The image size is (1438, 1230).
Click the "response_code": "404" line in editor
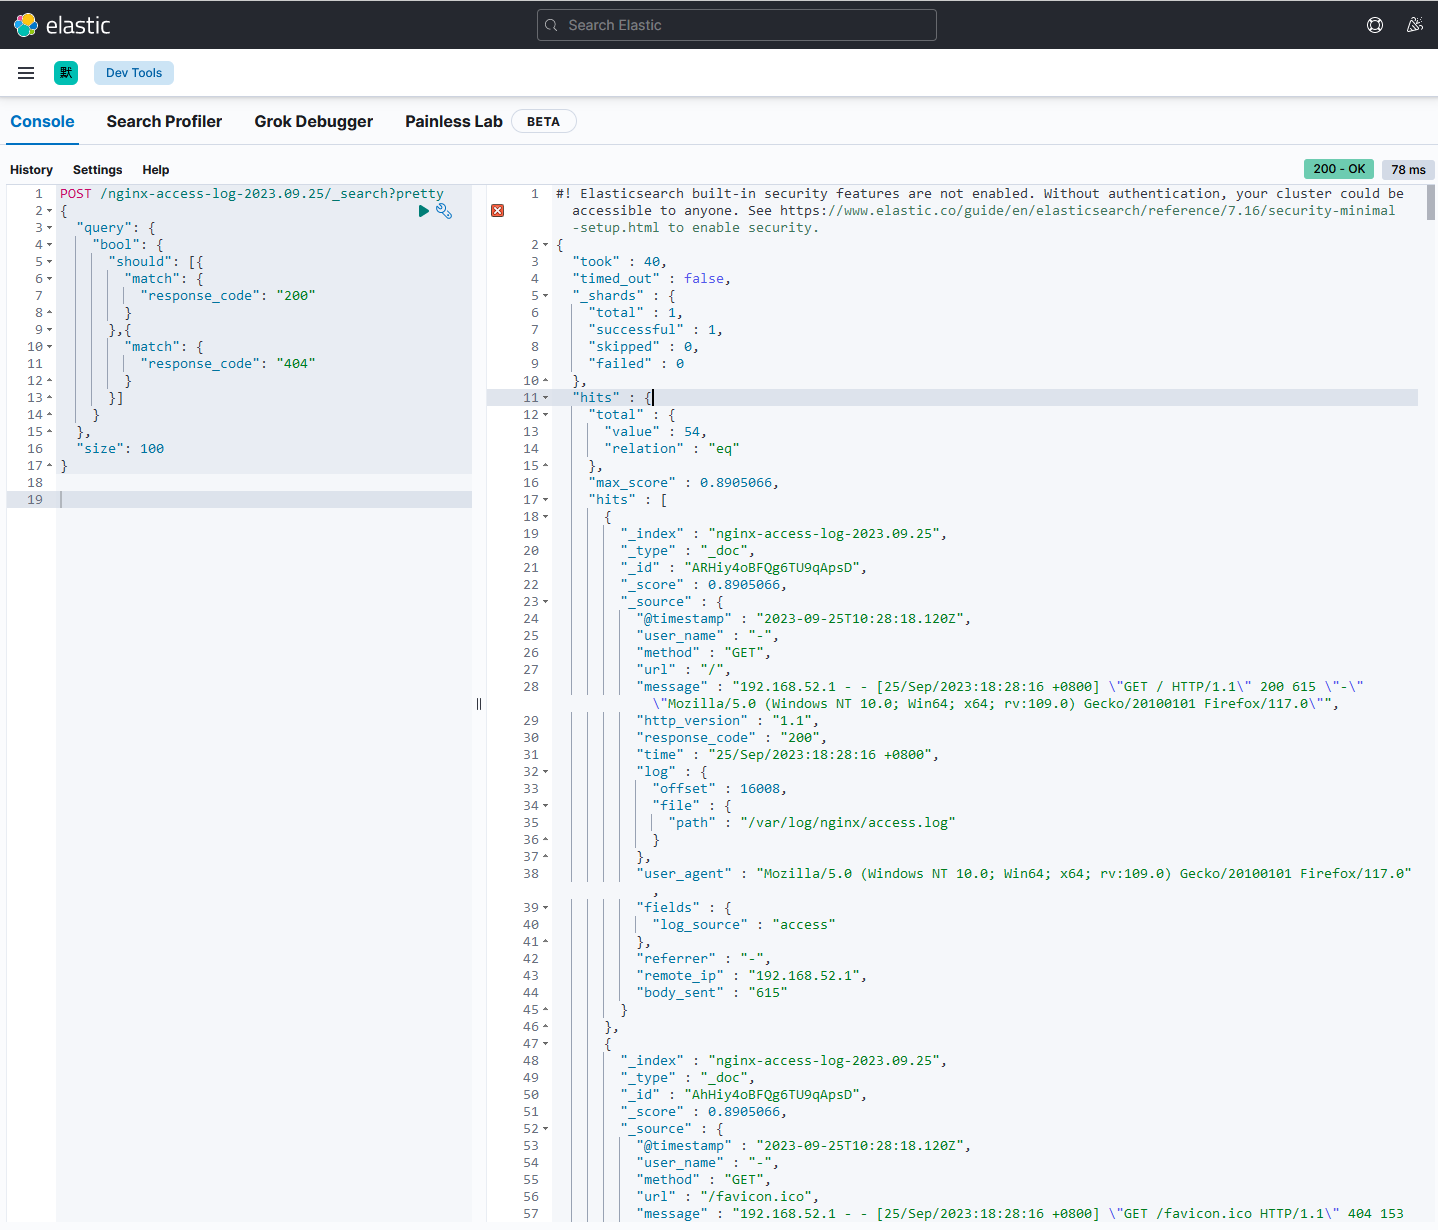pyautogui.click(x=227, y=364)
